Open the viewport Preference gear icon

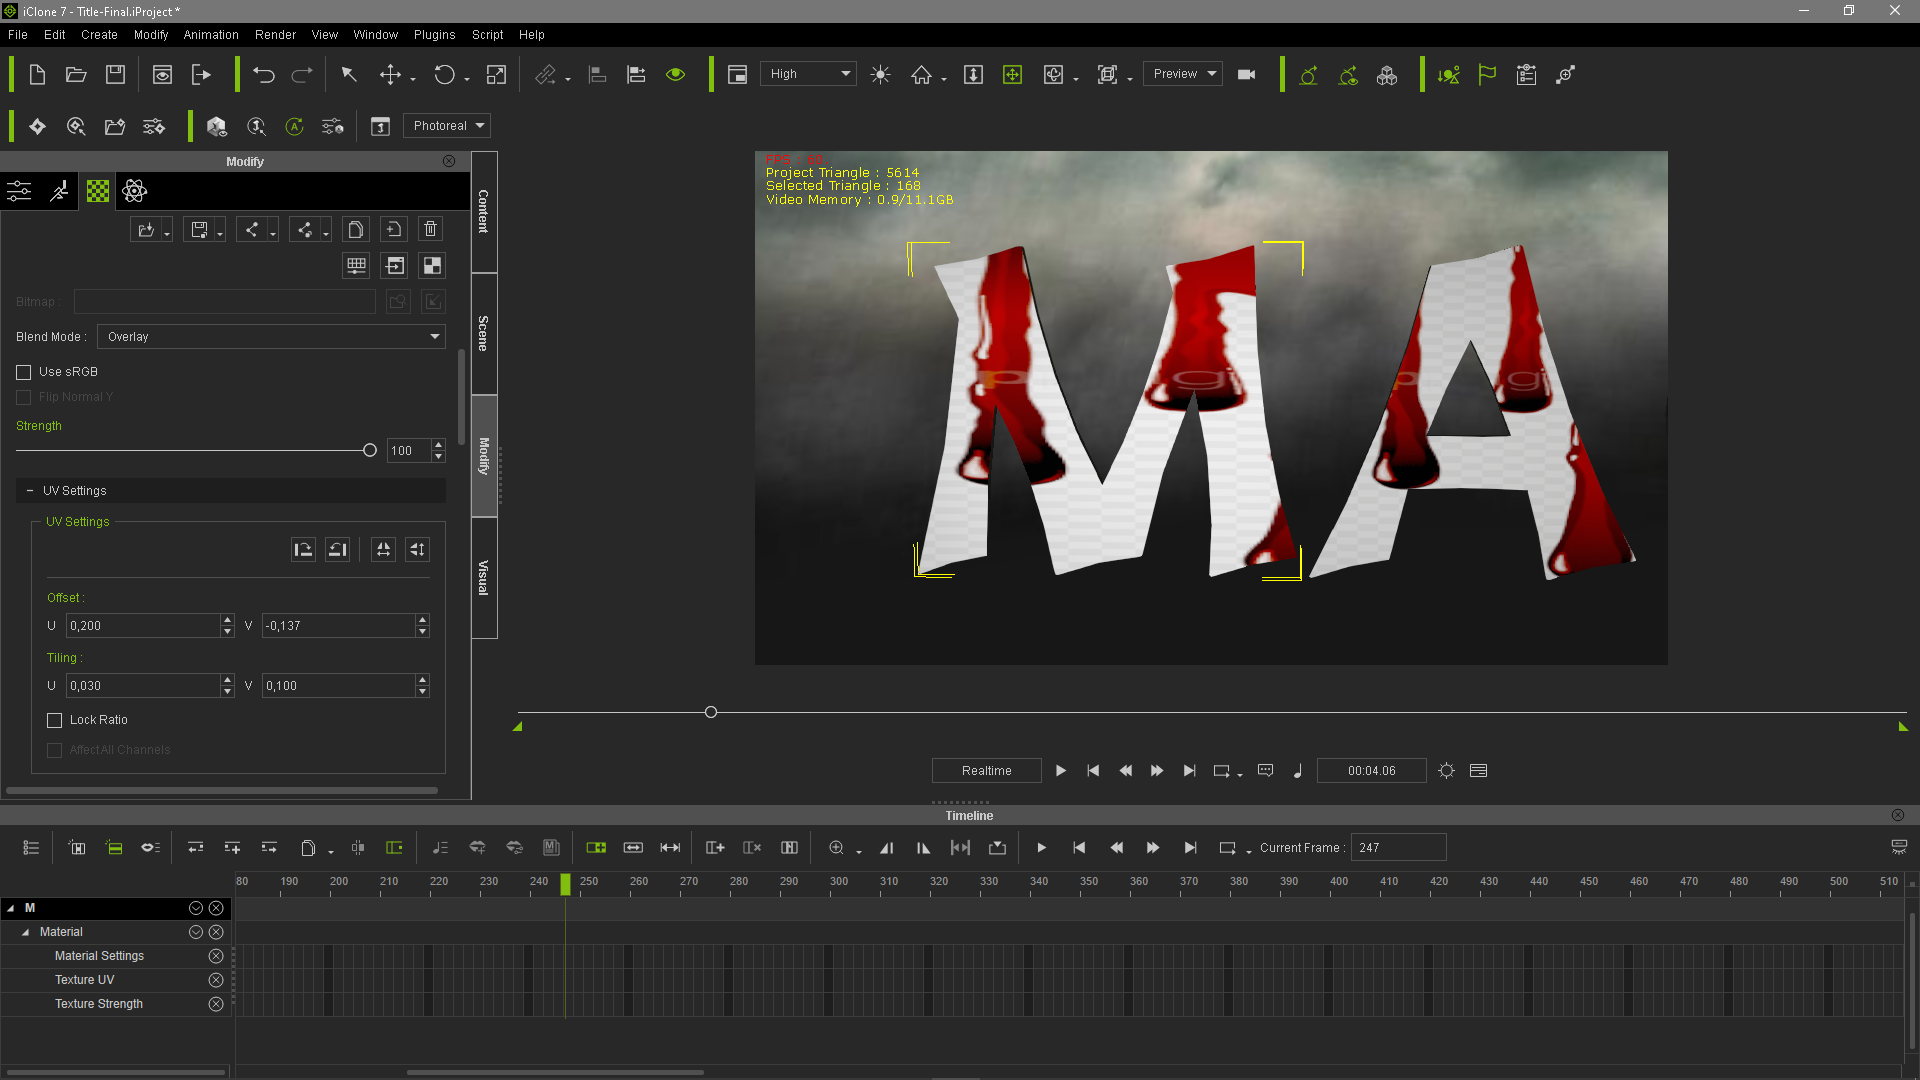pos(1446,770)
